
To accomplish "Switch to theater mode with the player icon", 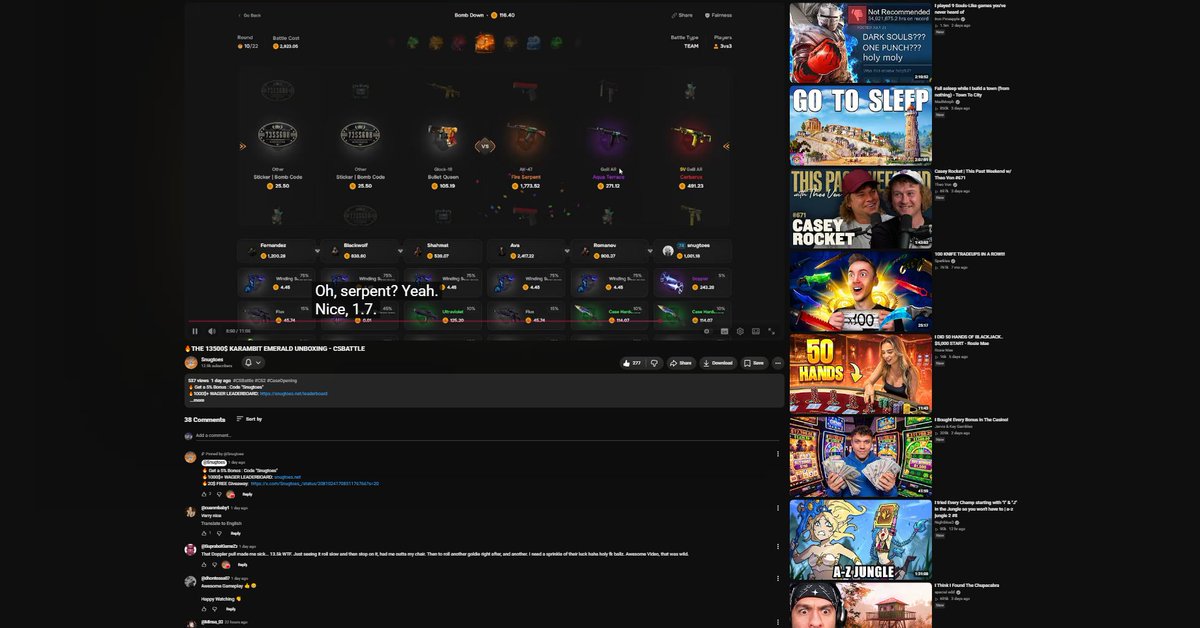I will (x=756, y=331).
